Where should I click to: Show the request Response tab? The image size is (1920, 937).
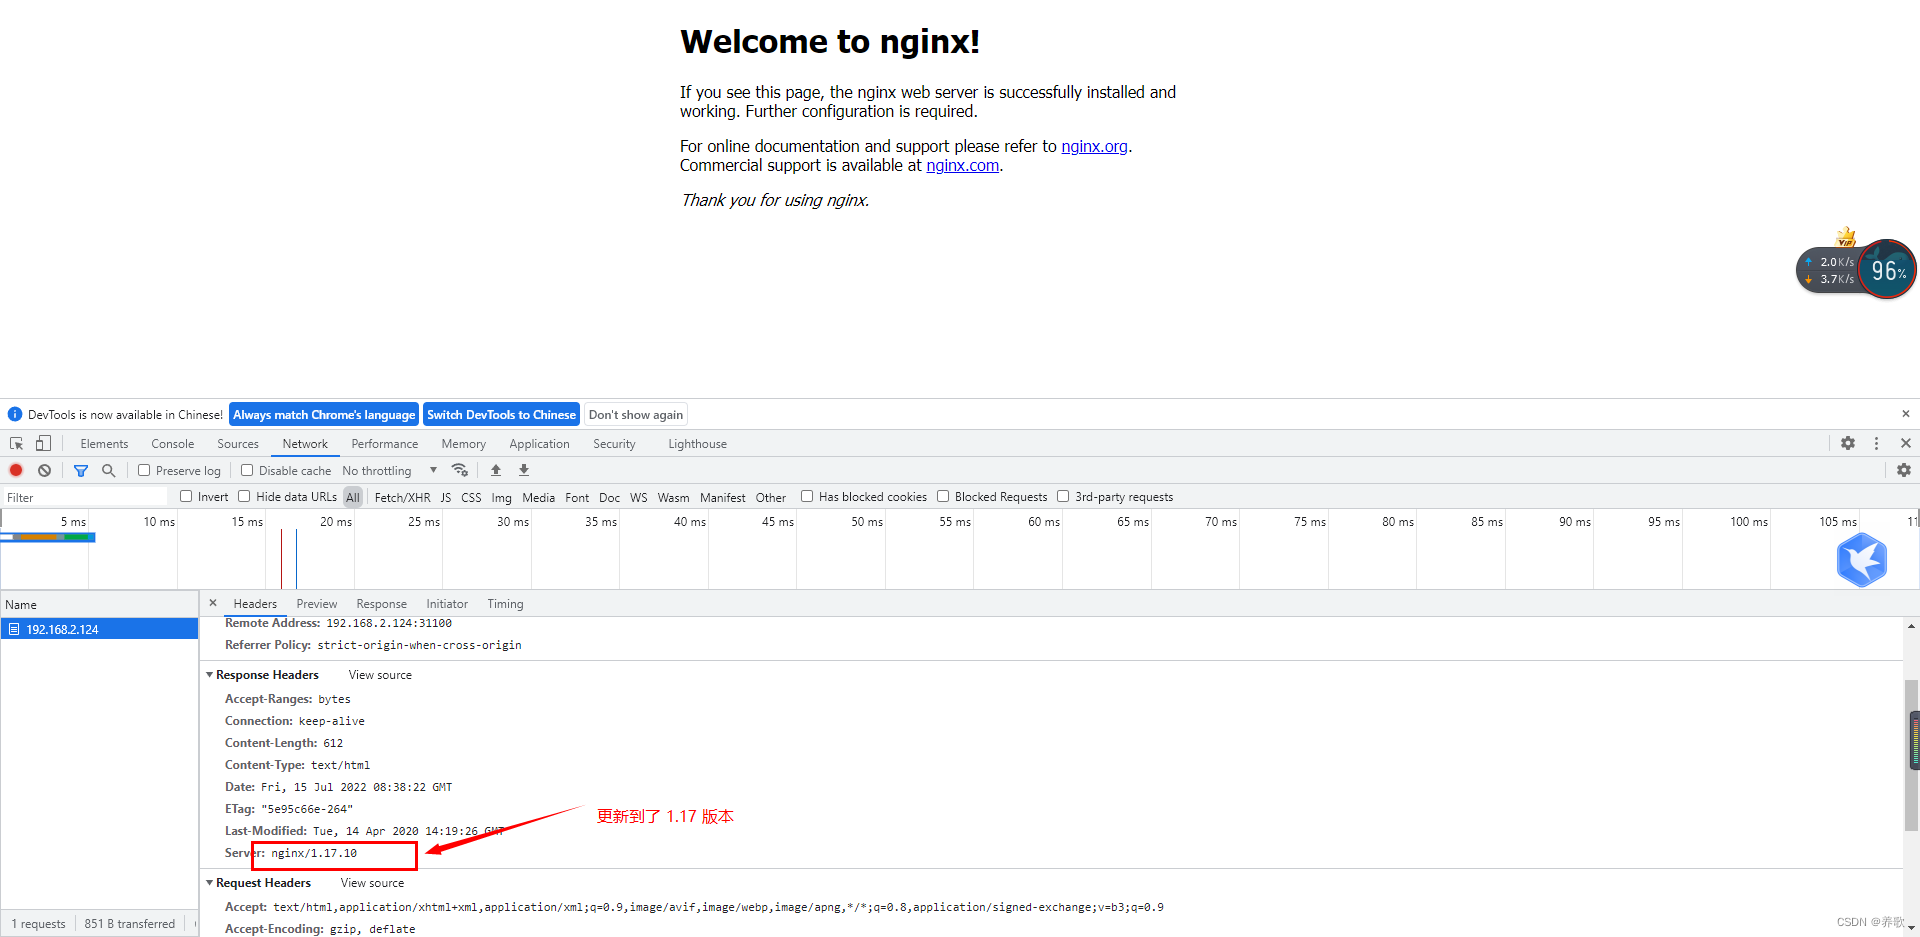click(382, 604)
